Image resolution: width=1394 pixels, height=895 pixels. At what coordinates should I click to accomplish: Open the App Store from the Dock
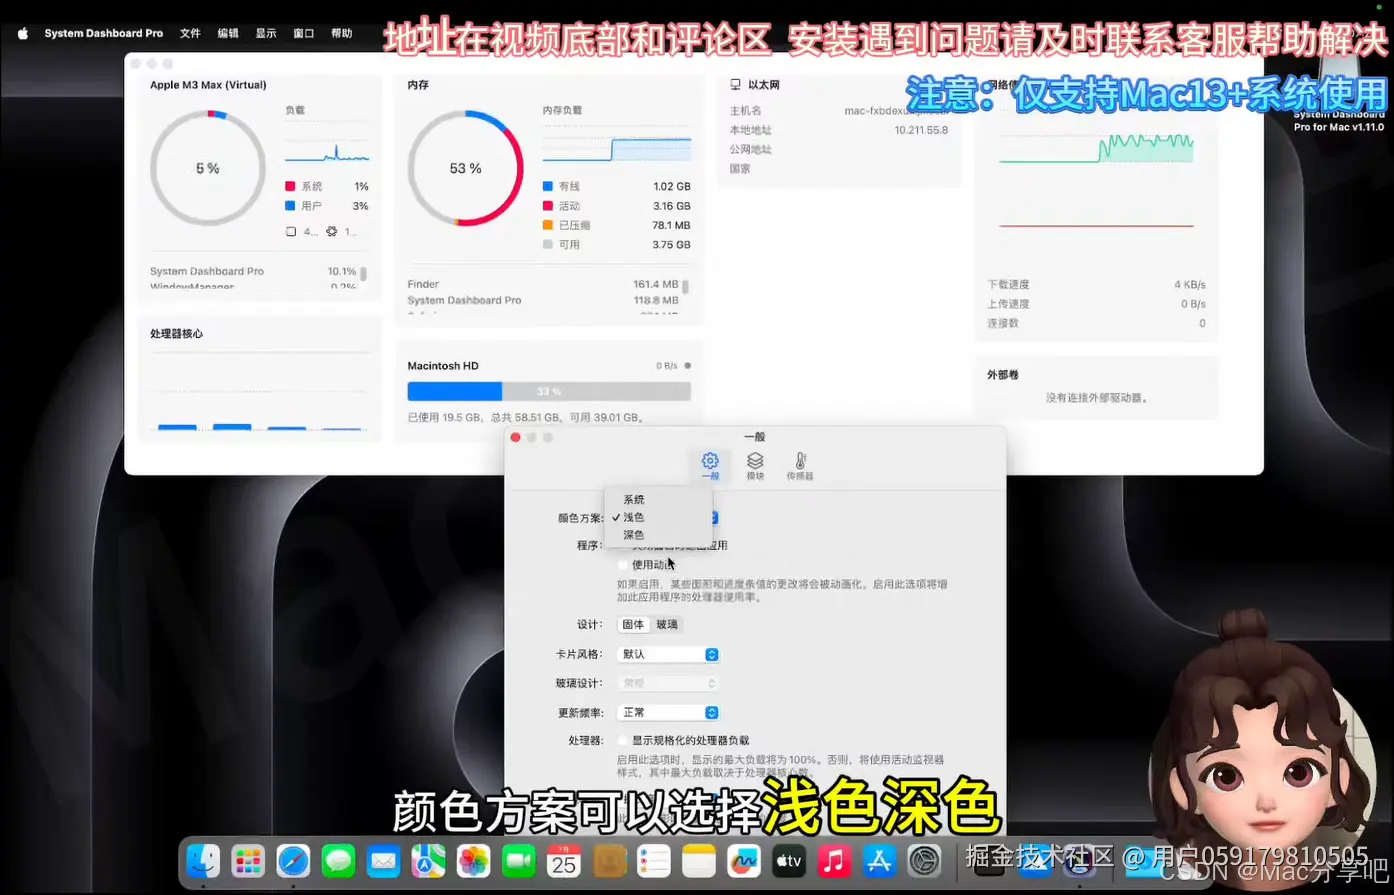[878, 860]
